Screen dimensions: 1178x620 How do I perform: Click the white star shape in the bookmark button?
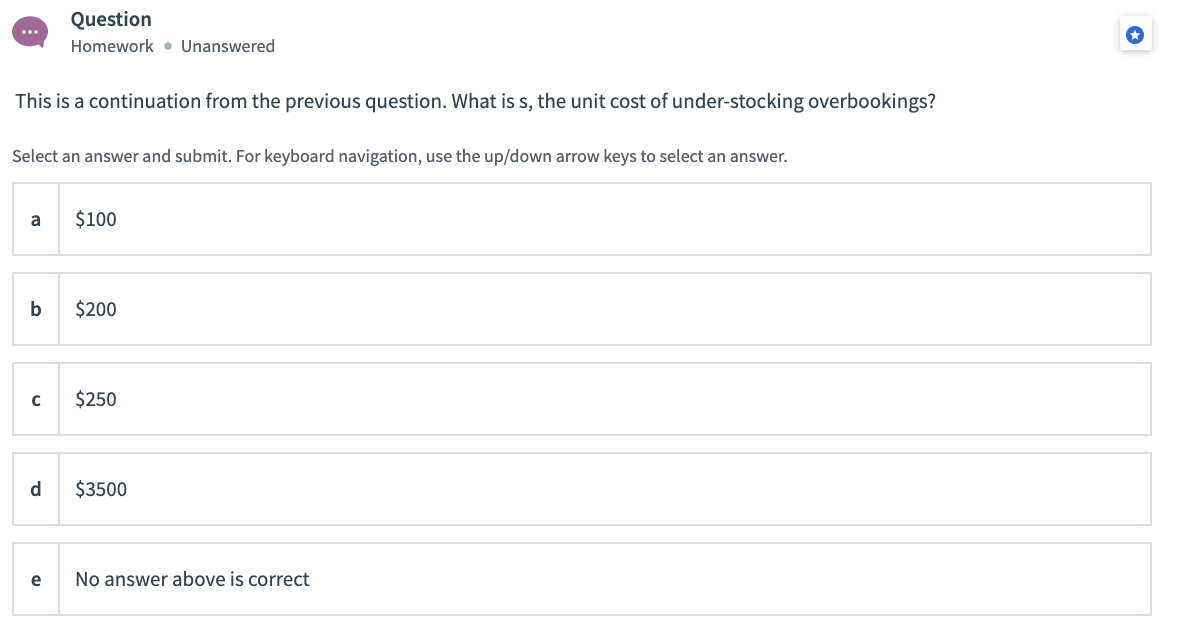(x=1135, y=34)
